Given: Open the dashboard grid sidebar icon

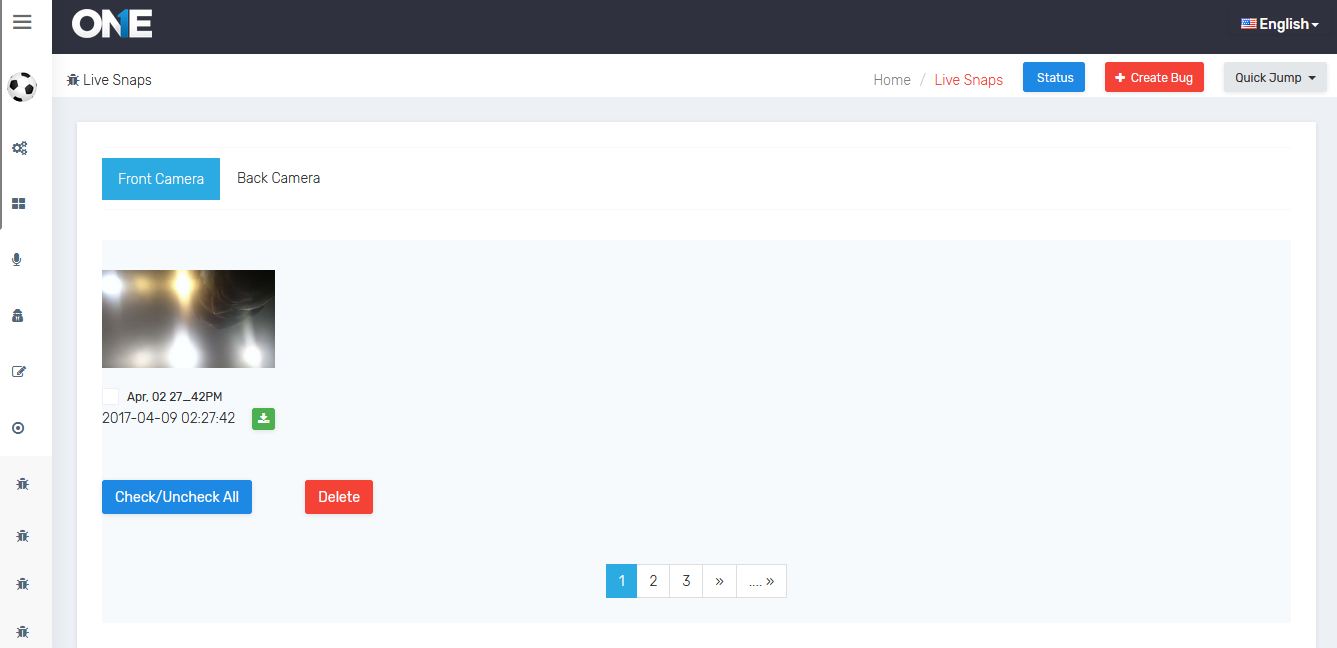Looking at the screenshot, I should coord(18,204).
